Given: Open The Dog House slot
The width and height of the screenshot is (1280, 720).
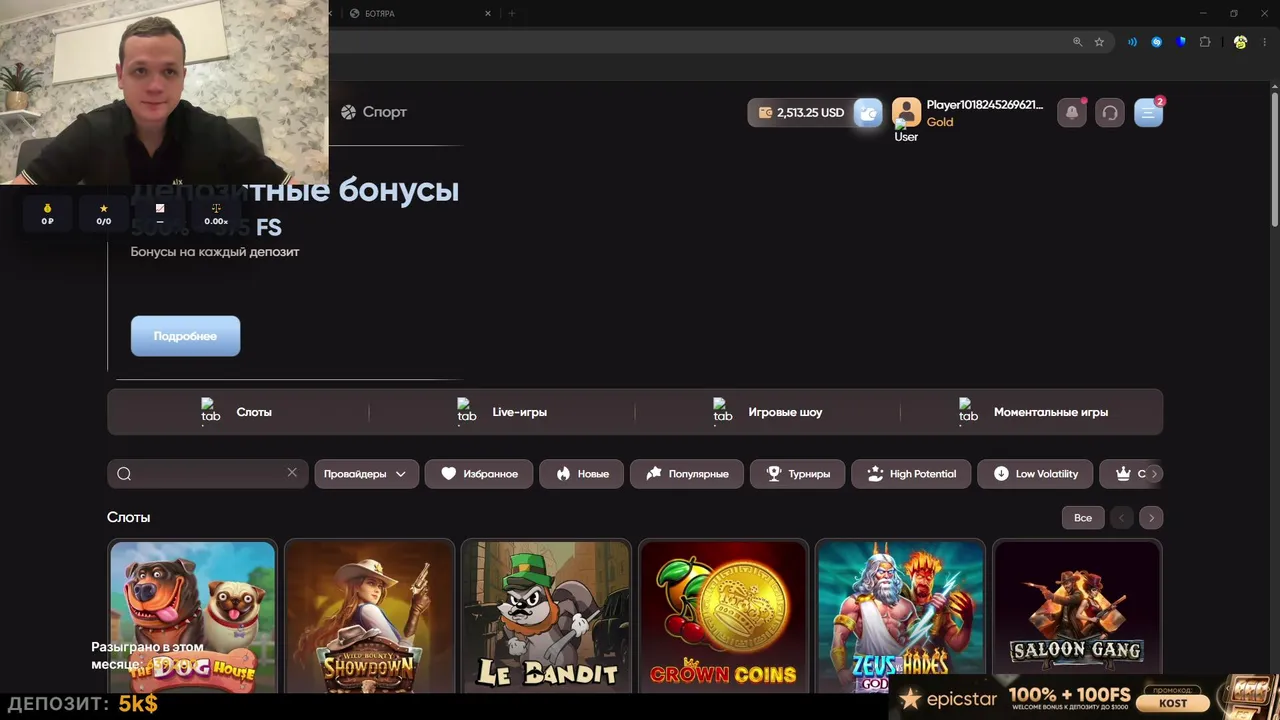Looking at the screenshot, I should click(192, 616).
